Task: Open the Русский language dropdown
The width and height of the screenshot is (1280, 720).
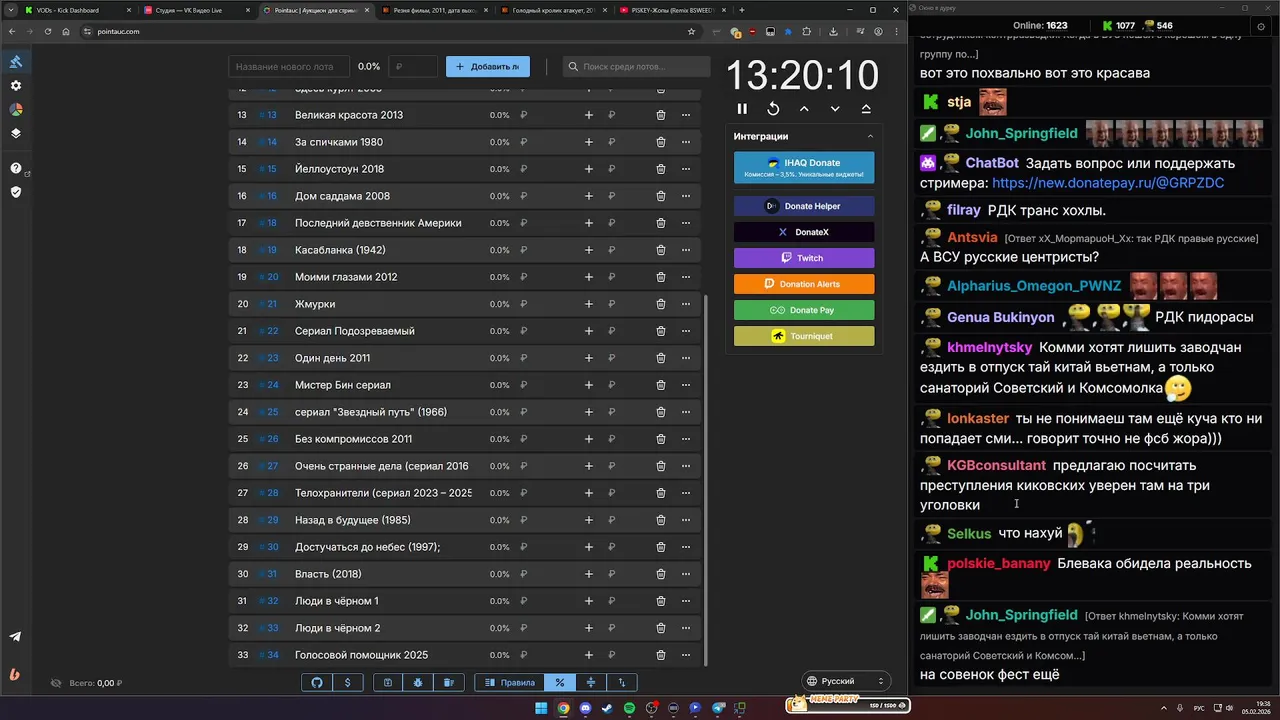Action: pyautogui.click(x=847, y=681)
